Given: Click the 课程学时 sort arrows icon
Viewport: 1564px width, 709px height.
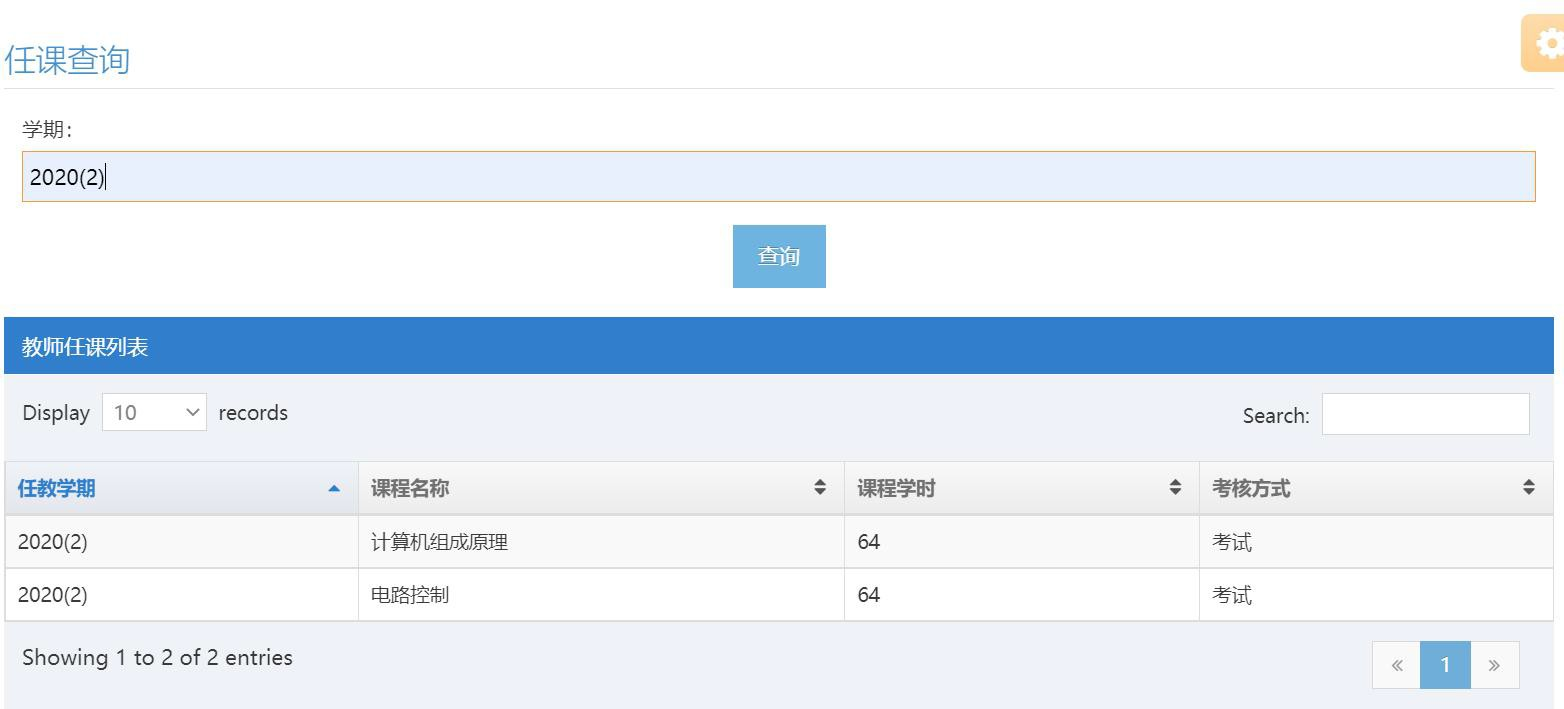Looking at the screenshot, I should 1175,487.
